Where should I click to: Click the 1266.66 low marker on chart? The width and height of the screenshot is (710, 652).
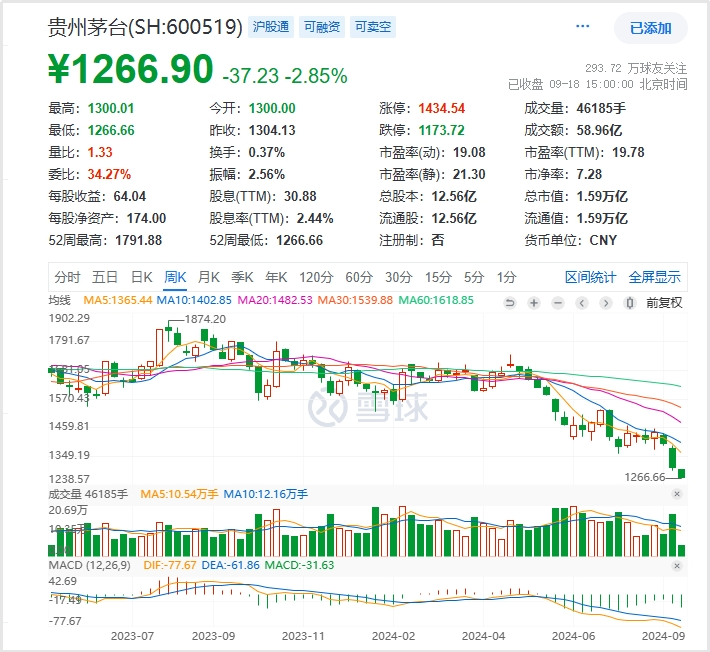(x=645, y=477)
